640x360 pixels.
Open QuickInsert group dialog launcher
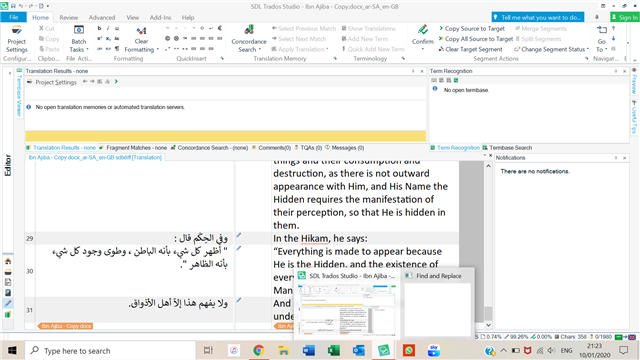pos(222,58)
